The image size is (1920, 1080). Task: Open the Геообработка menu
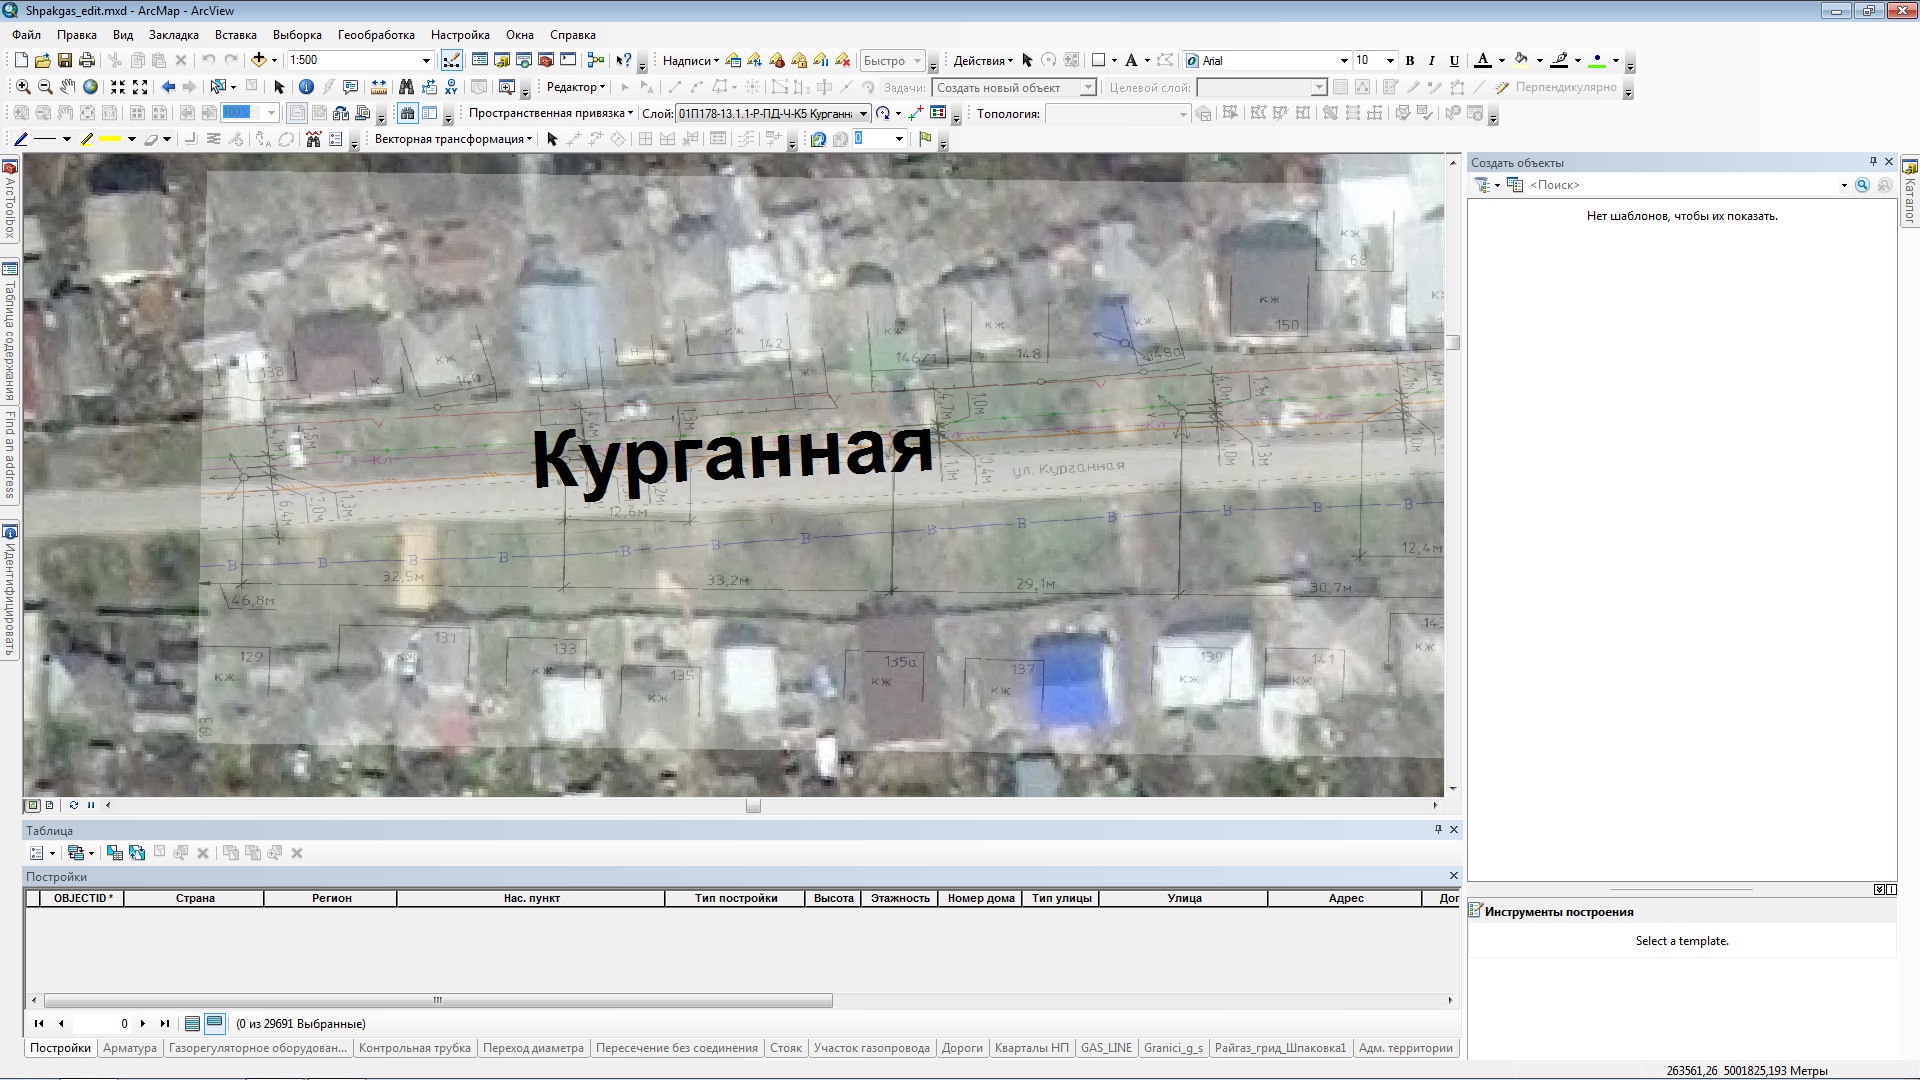377,34
